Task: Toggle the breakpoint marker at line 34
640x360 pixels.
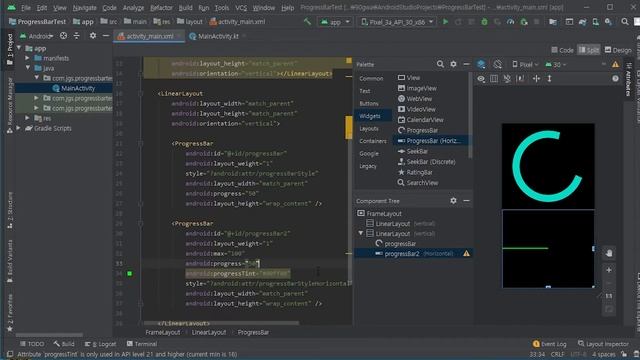Action: coord(129,273)
